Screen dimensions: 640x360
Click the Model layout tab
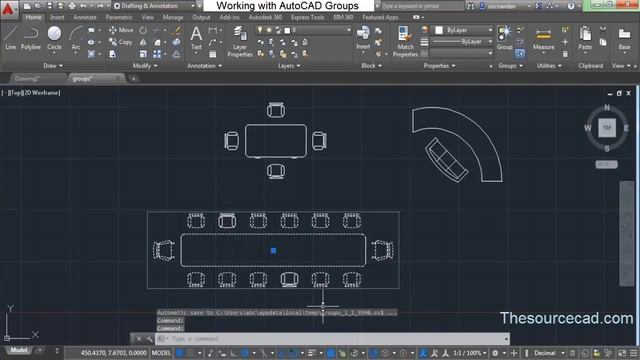[19, 350]
